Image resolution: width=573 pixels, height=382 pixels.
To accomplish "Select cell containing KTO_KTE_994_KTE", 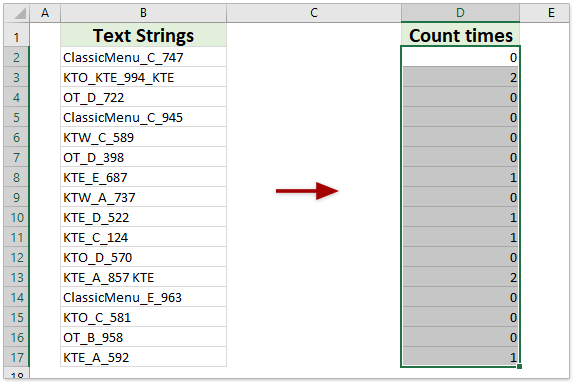I will (x=143, y=77).
